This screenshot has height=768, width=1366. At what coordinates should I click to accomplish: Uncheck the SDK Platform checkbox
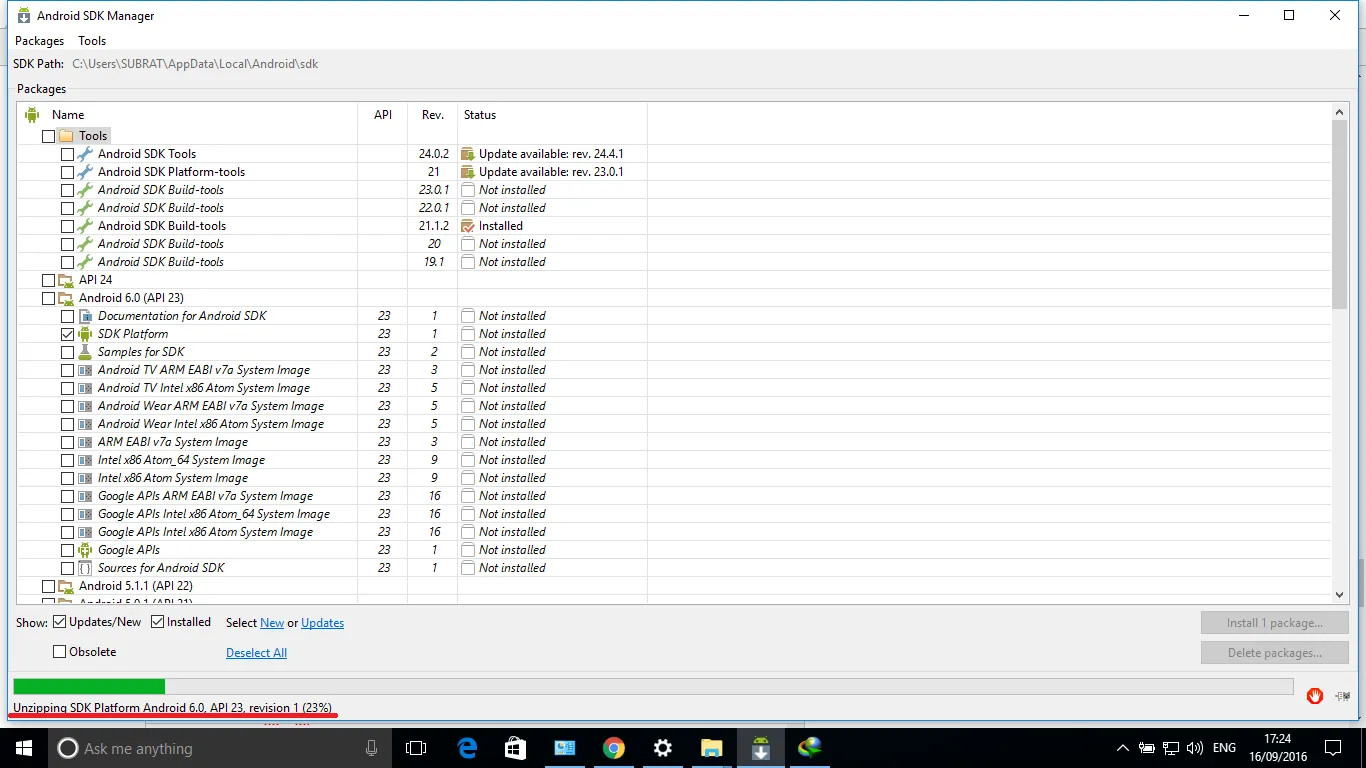[67, 334]
